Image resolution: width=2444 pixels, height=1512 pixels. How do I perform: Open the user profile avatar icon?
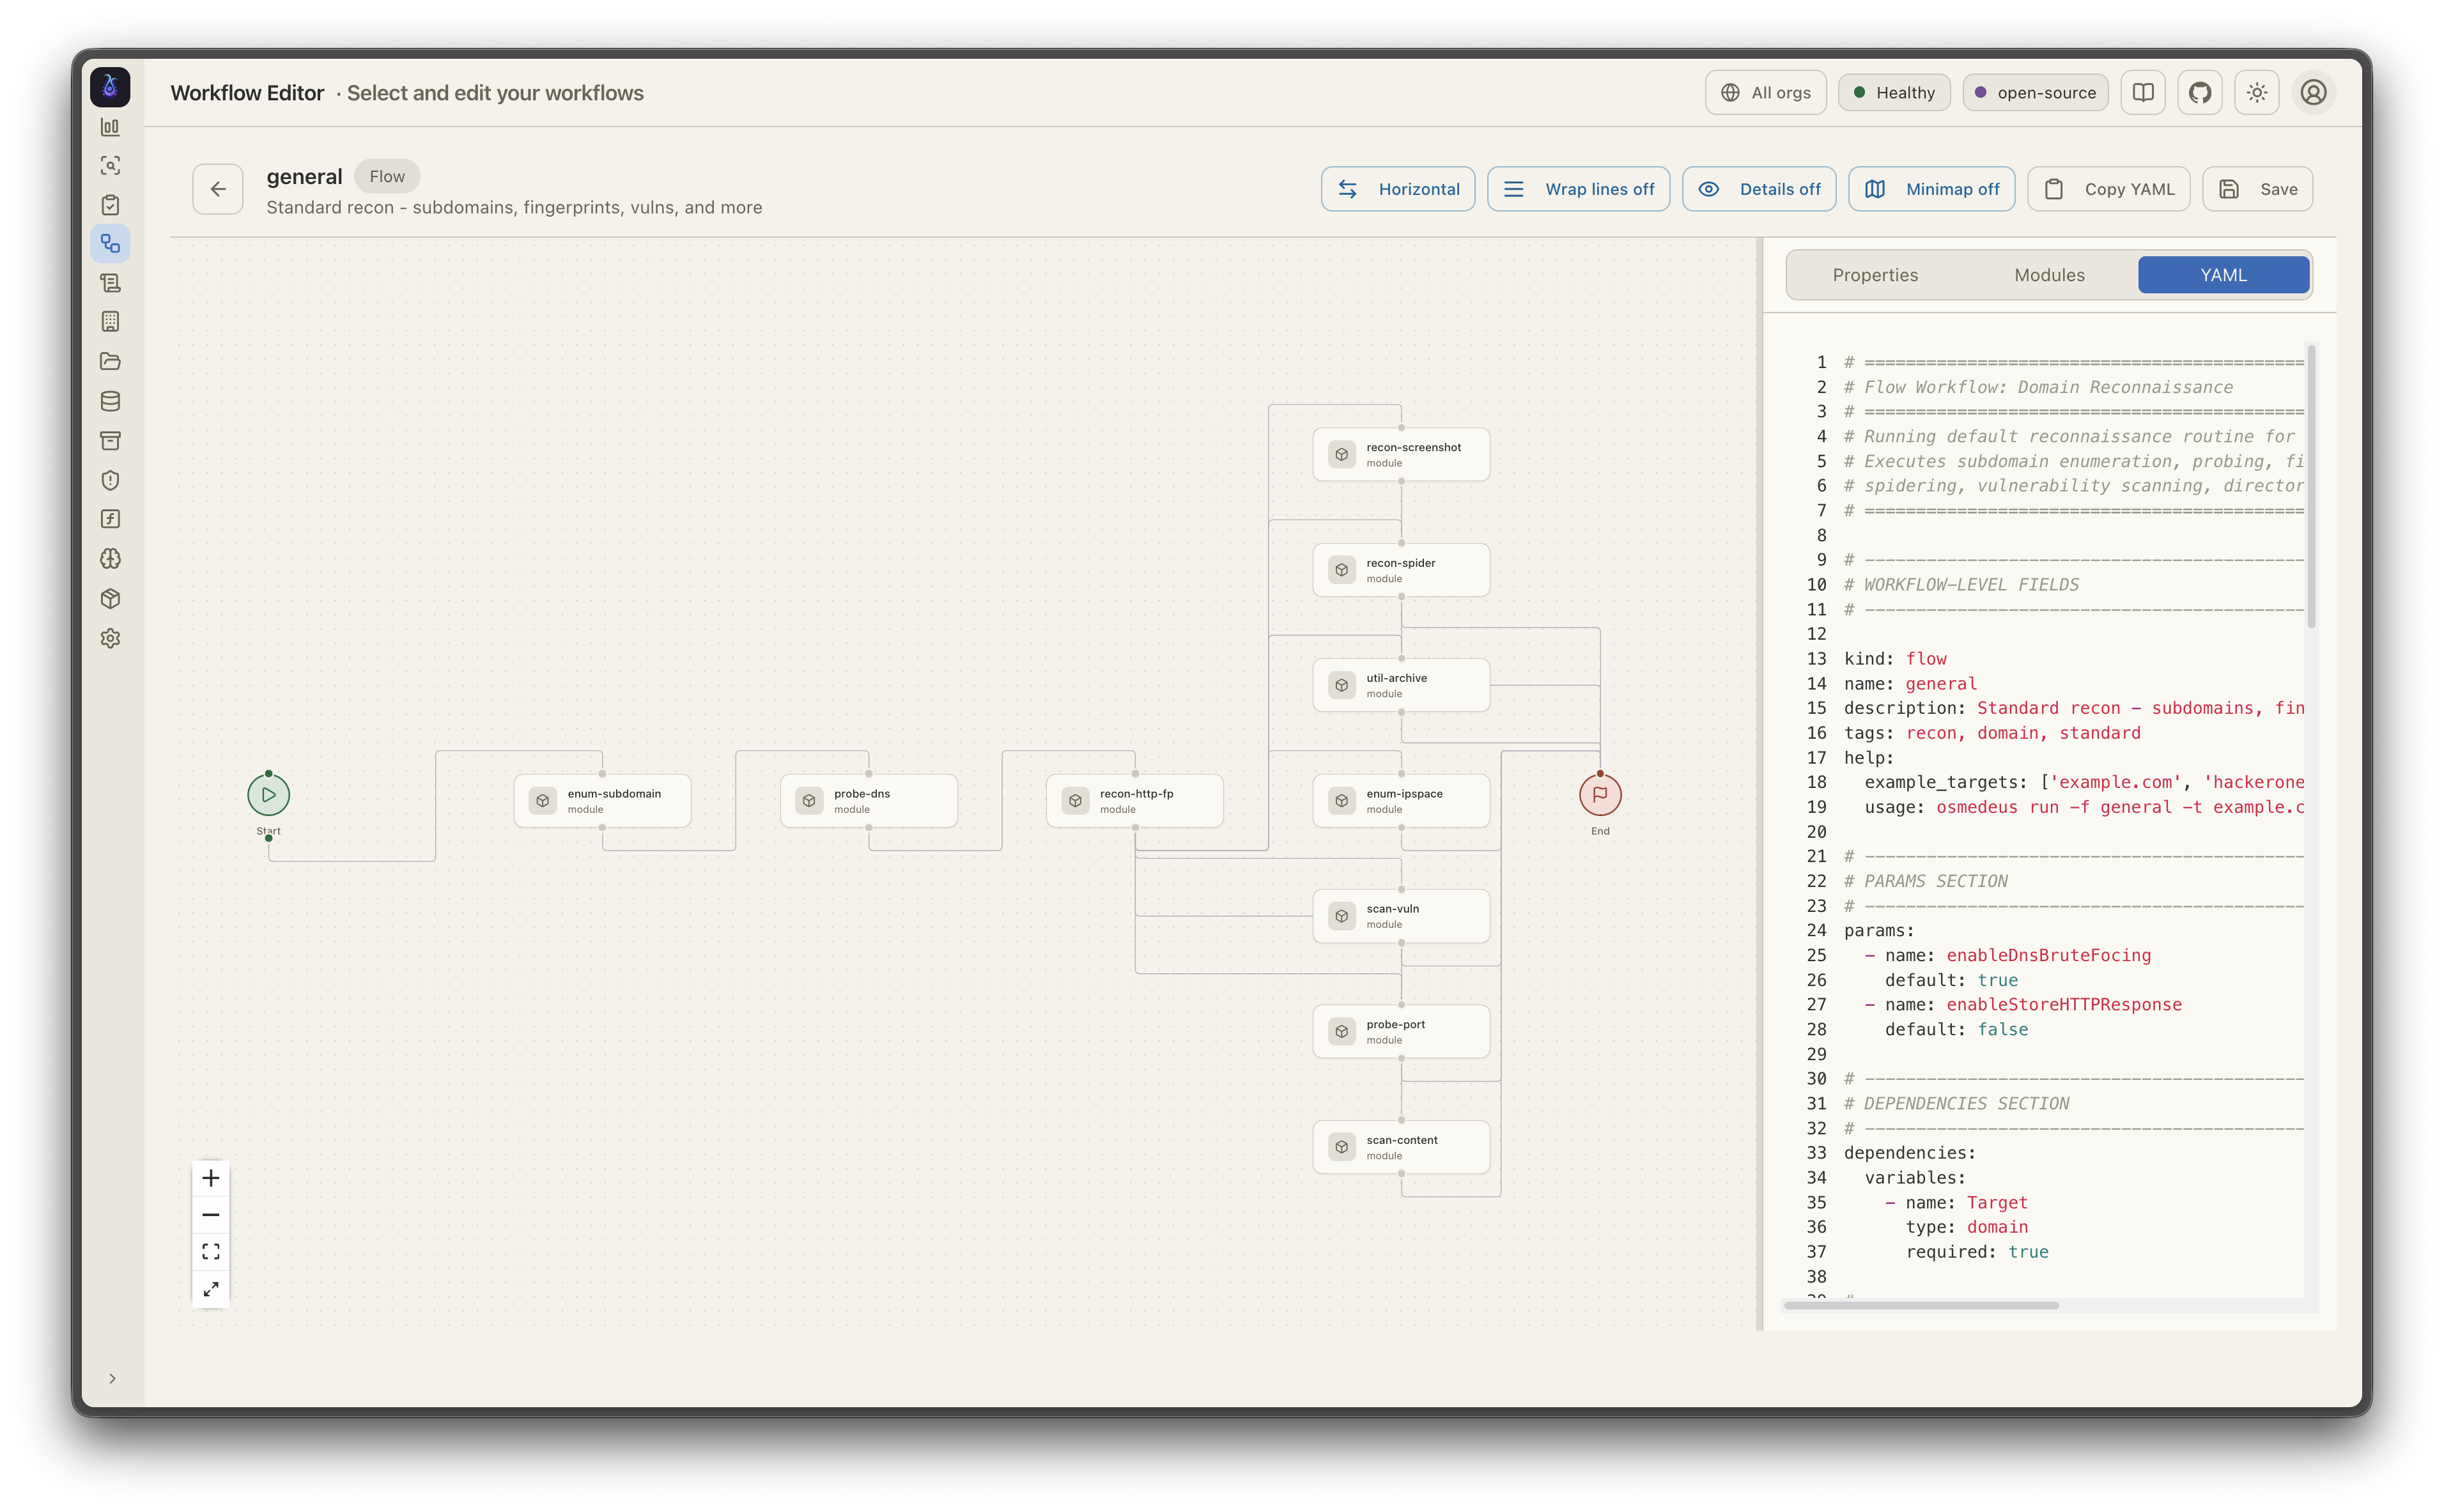pyautogui.click(x=2313, y=93)
